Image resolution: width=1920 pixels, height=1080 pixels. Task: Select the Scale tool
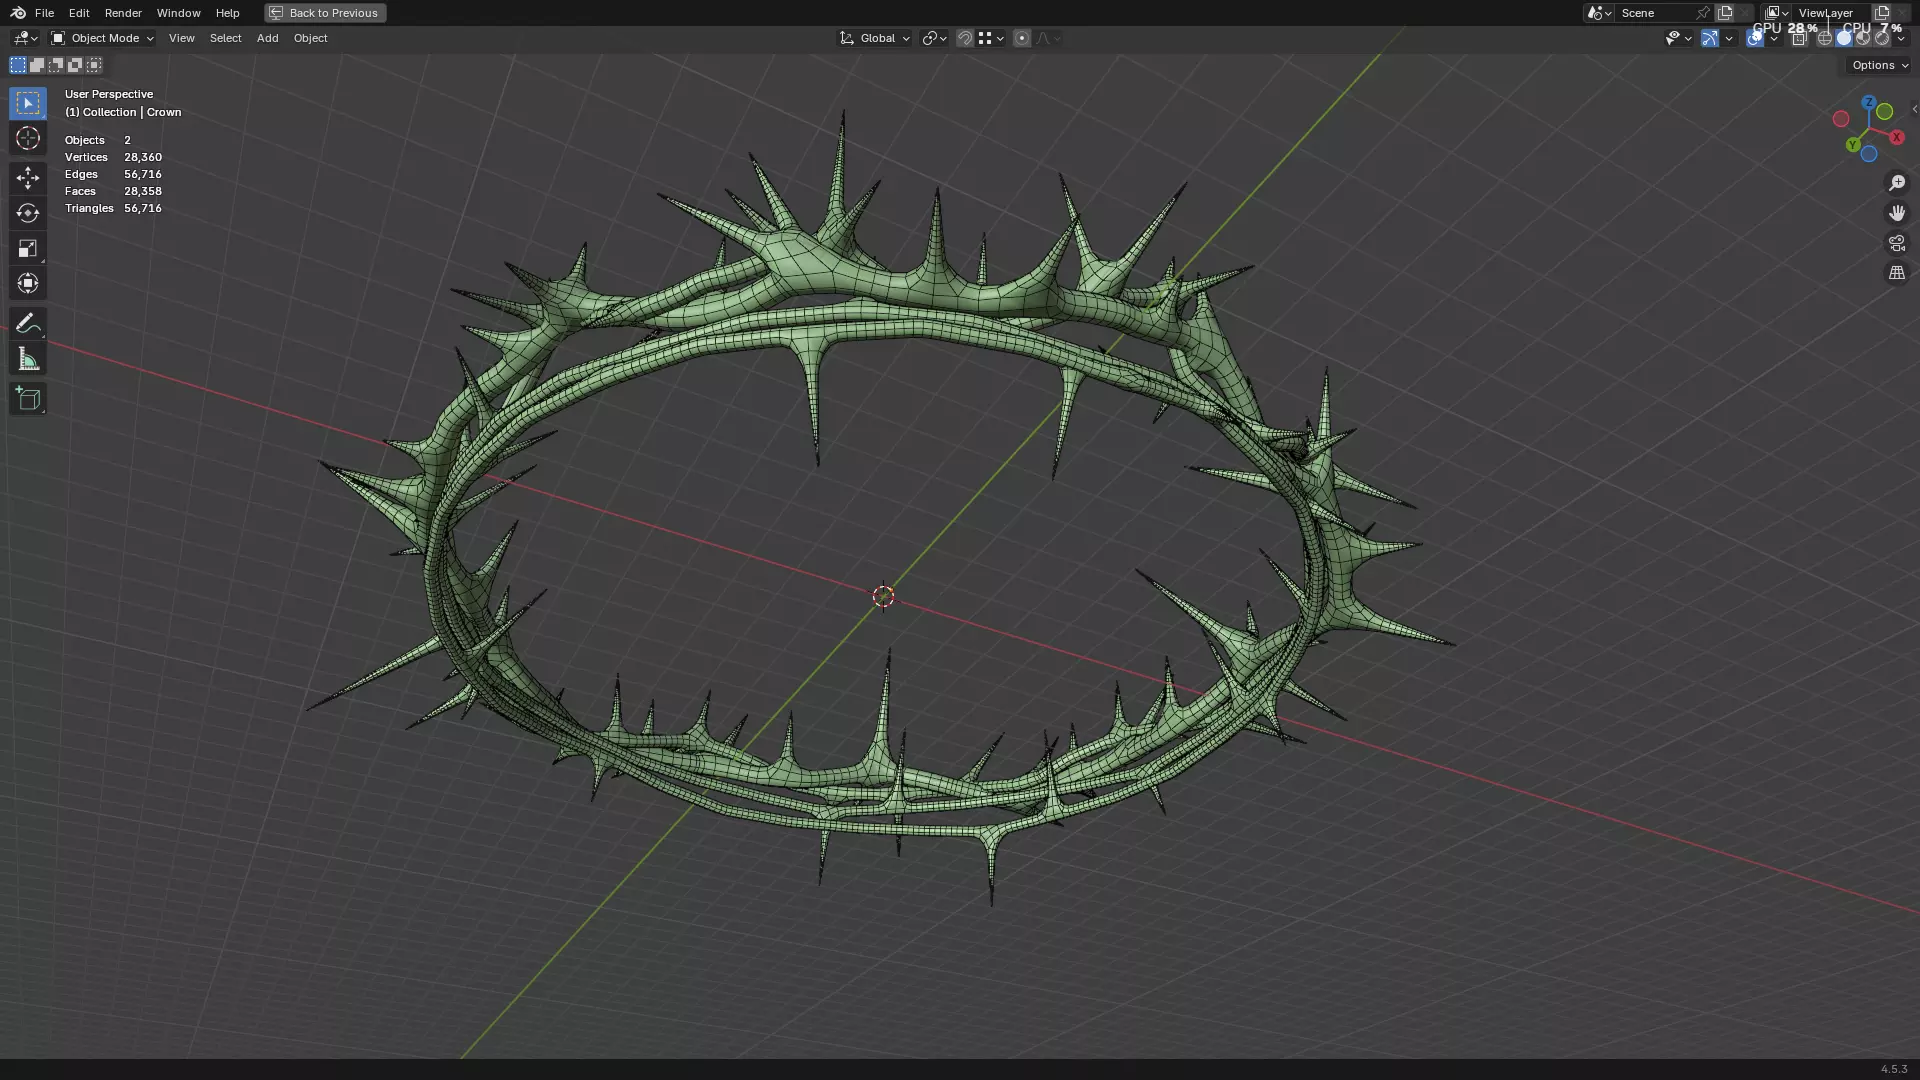28,248
